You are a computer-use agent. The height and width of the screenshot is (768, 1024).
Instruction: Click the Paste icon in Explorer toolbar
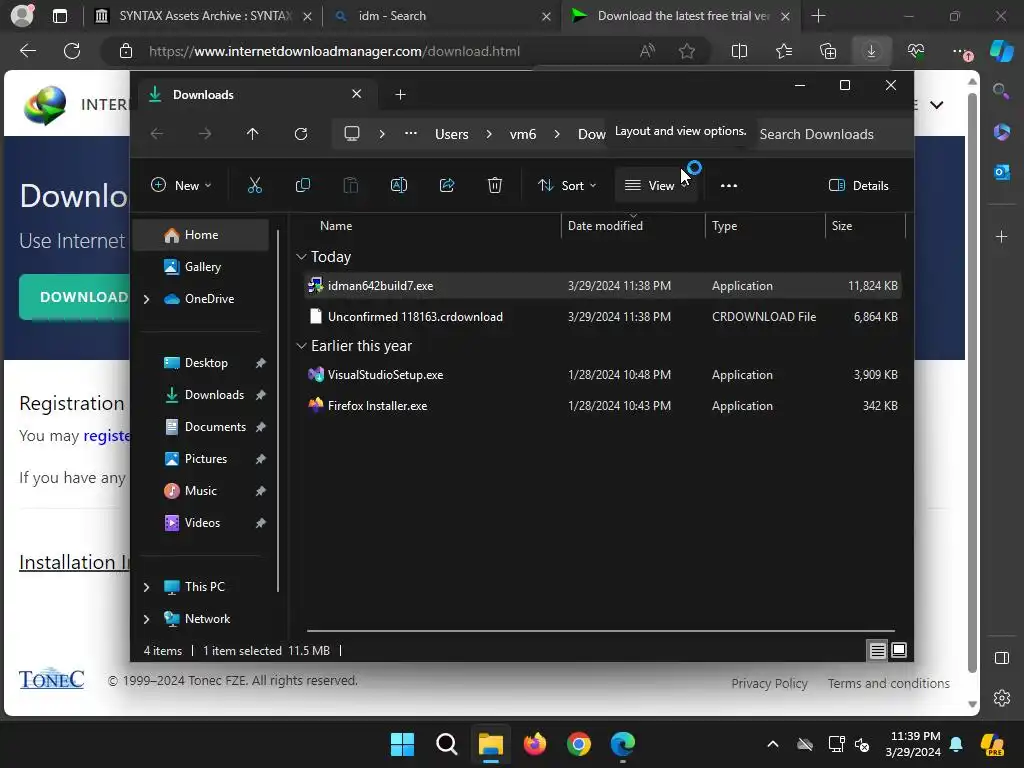click(x=351, y=185)
